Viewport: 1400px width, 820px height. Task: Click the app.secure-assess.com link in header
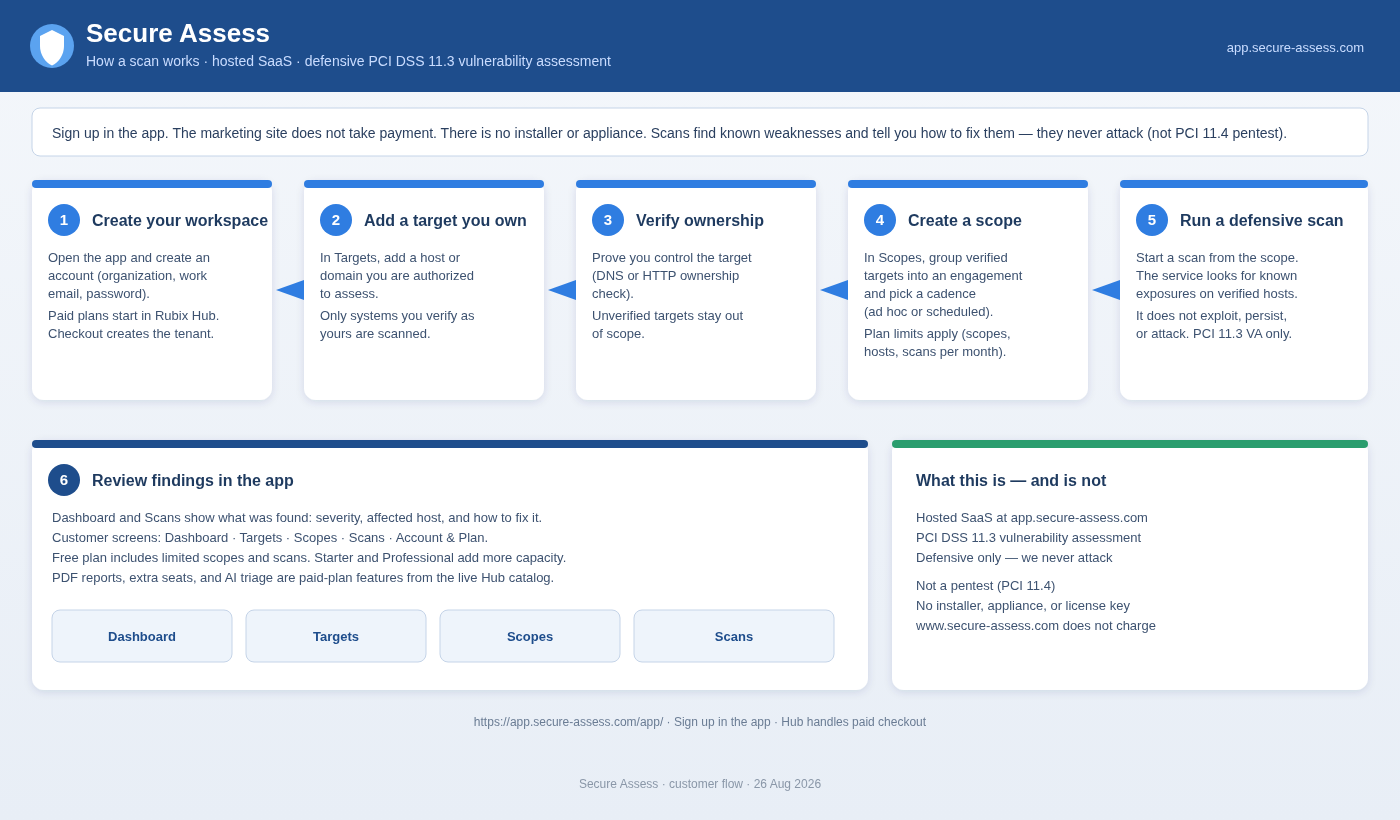(x=1295, y=47)
